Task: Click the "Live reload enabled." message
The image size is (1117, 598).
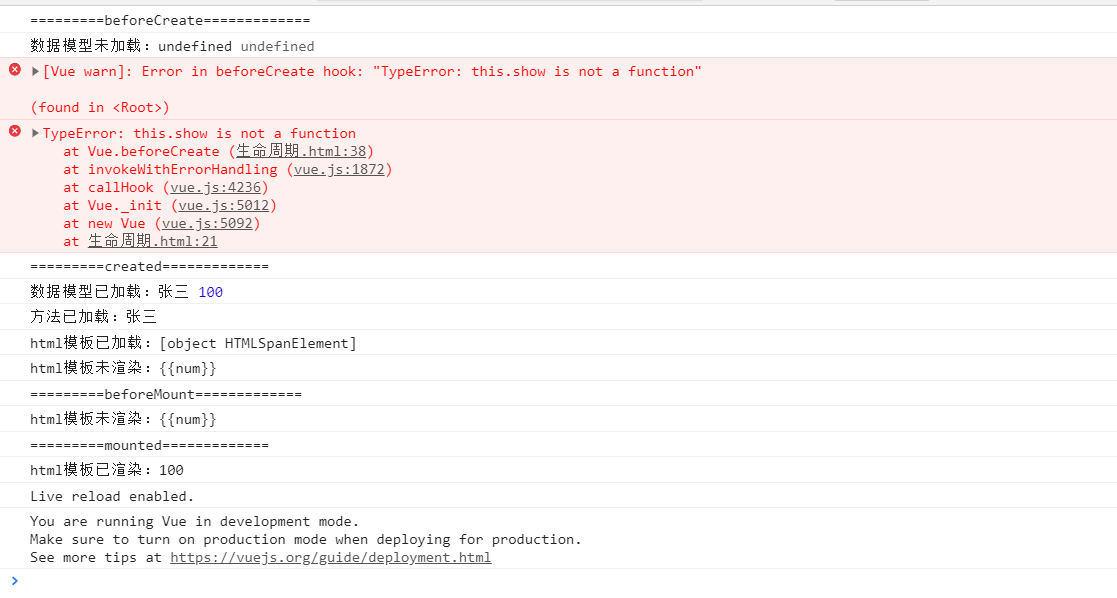Action: [112, 496]
